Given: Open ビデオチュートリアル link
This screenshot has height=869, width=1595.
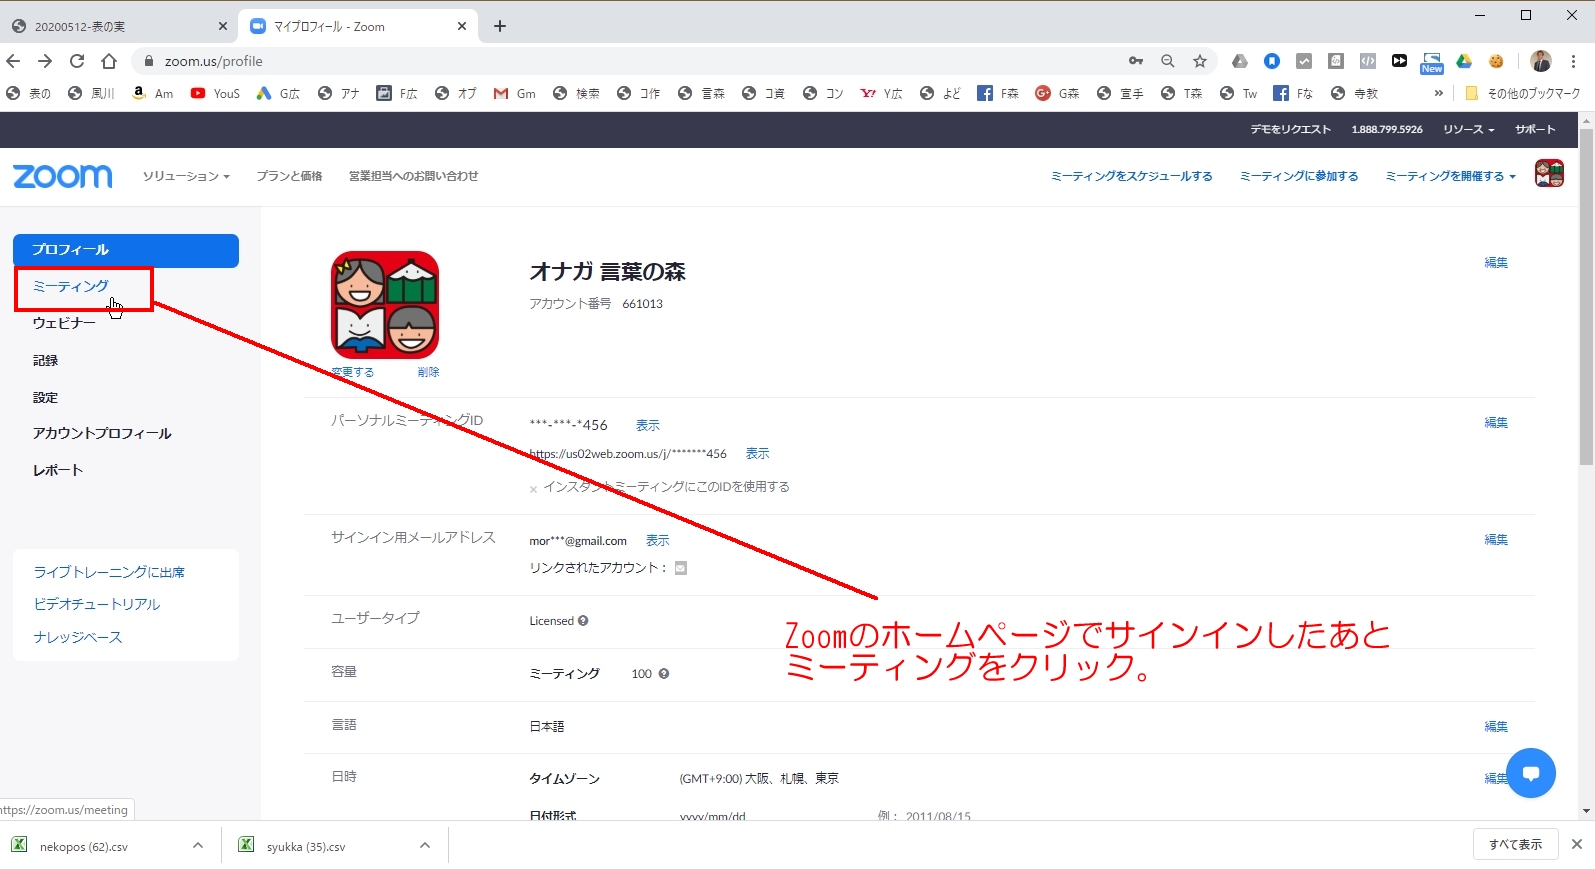Looking at the screenshot, I should click(96, 604).
